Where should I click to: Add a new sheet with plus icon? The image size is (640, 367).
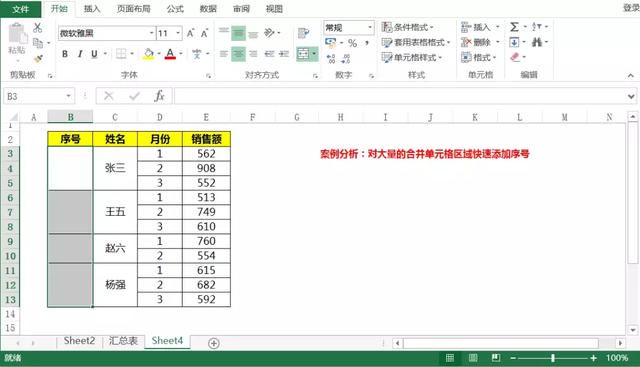[213, 343]
